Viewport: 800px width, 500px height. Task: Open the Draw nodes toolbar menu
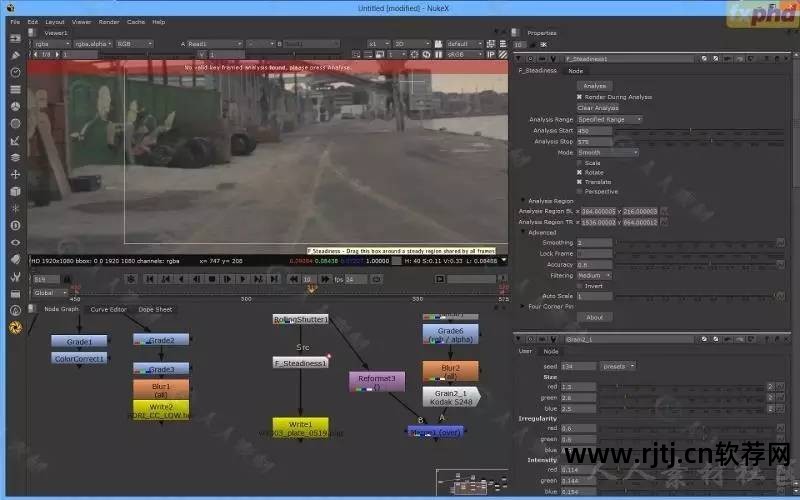[x=15, y=55]
